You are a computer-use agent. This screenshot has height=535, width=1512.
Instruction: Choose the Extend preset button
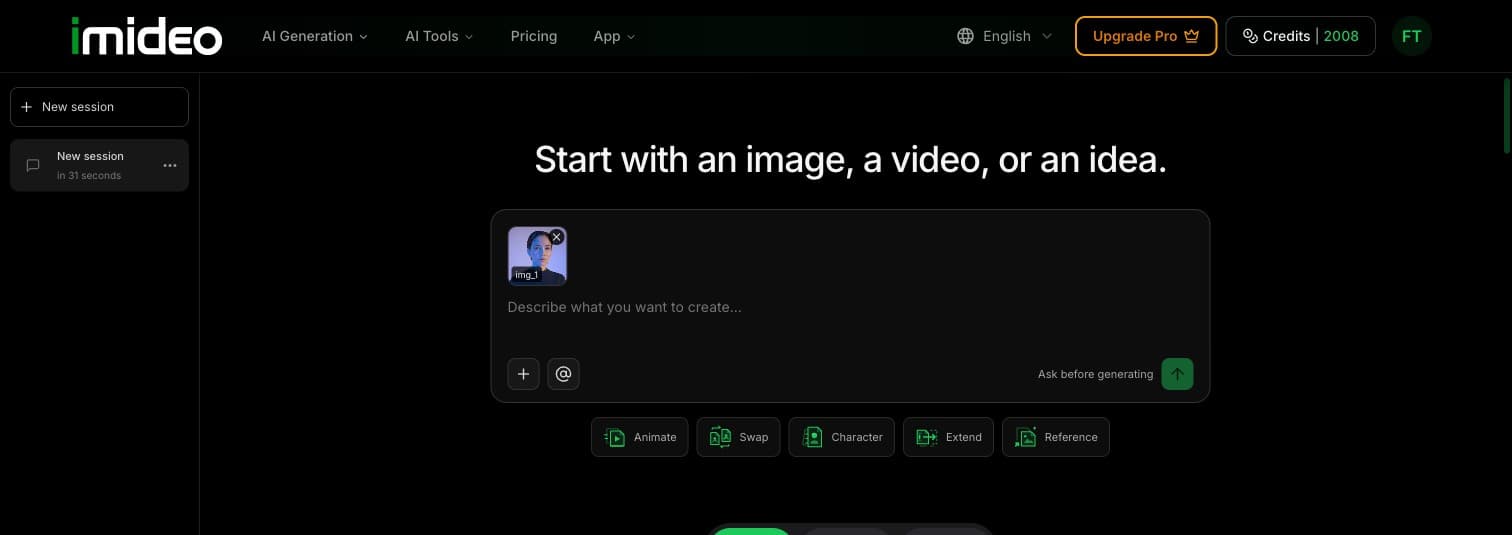coord(948,437)
